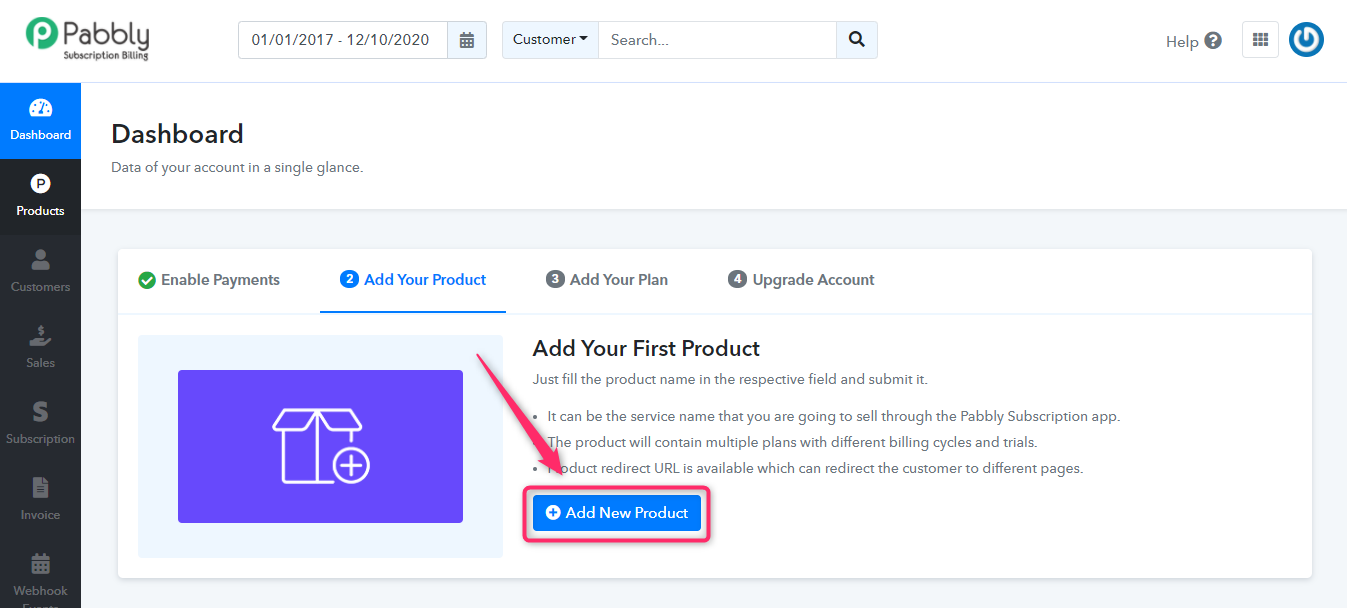Open the Pabbly Subscription Billing logo

pos(88,39)
